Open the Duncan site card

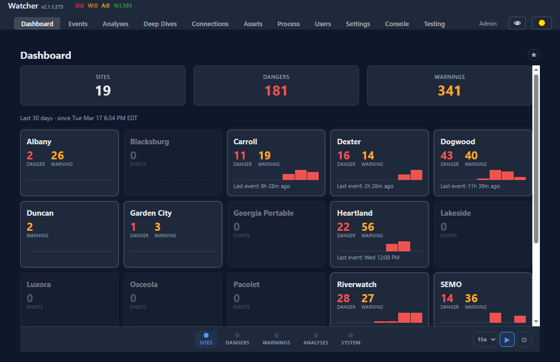(x=69, y=234)
